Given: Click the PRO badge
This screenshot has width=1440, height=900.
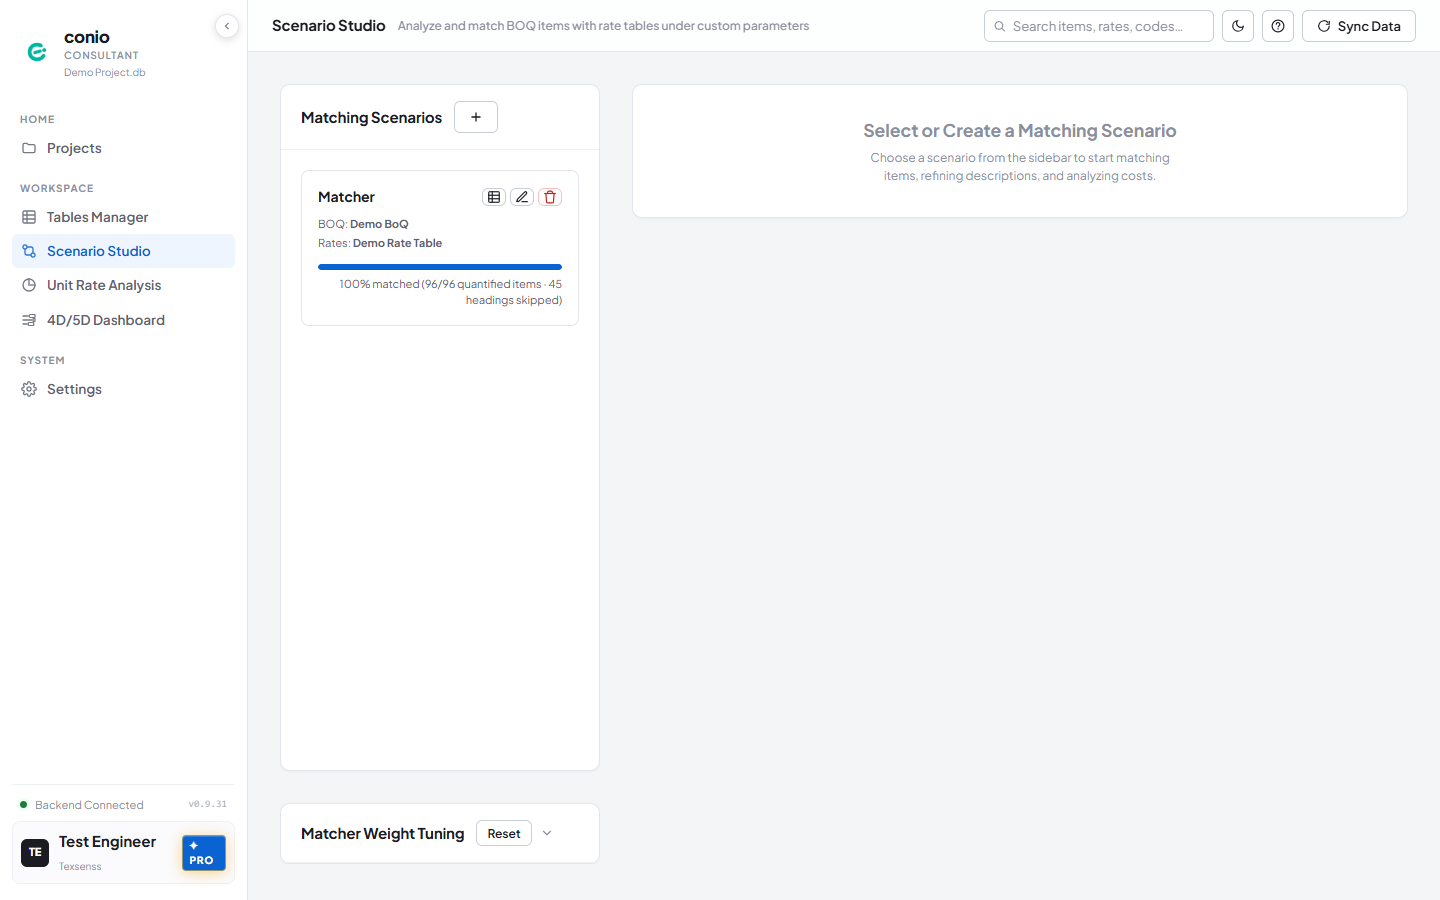Looking at the screenshot, I should tap(204, 853).
